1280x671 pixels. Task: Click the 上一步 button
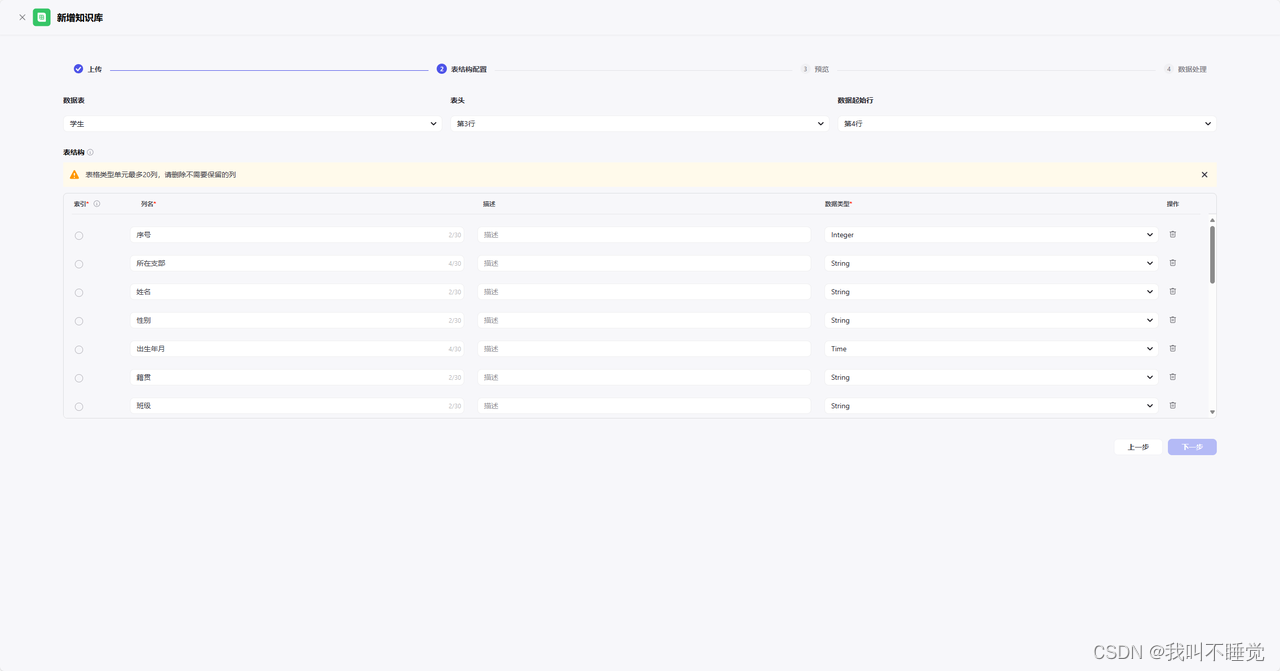pyautogui.click(x=1138, y=447)
